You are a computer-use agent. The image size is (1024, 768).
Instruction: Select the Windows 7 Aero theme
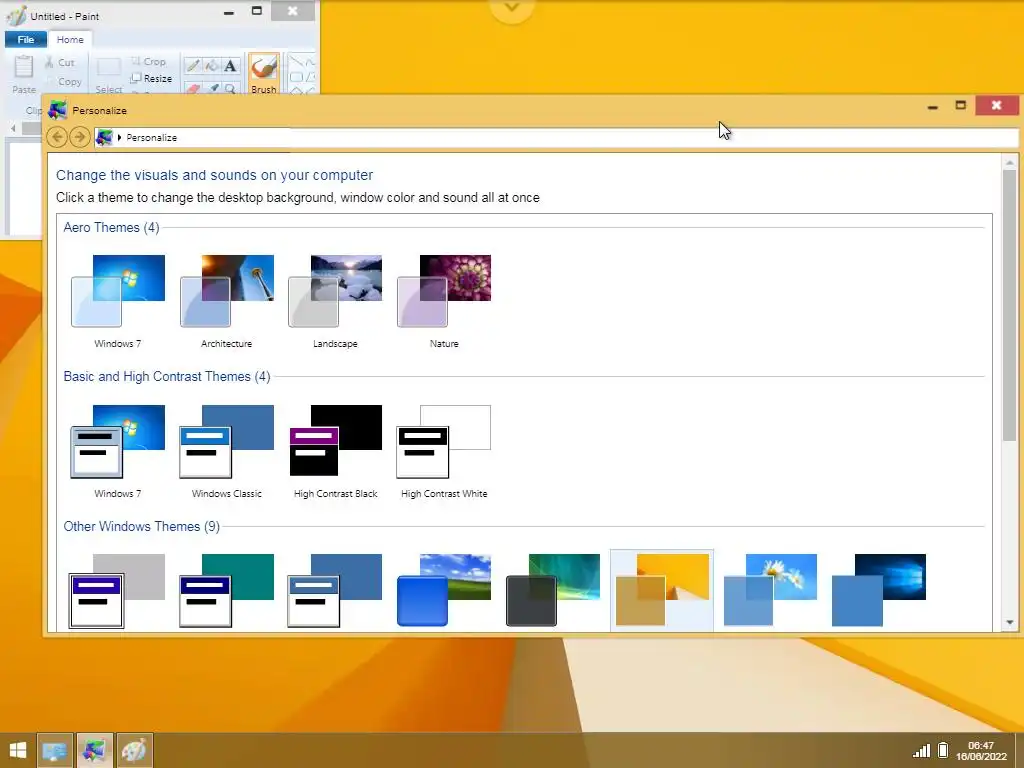coord(118,301)
